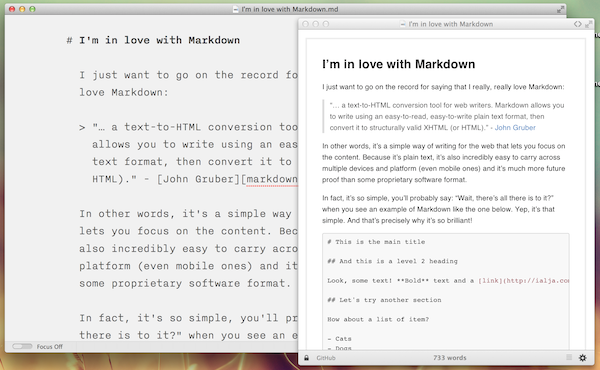
Task: Close the preview window
Action: (x=305, y=24)
